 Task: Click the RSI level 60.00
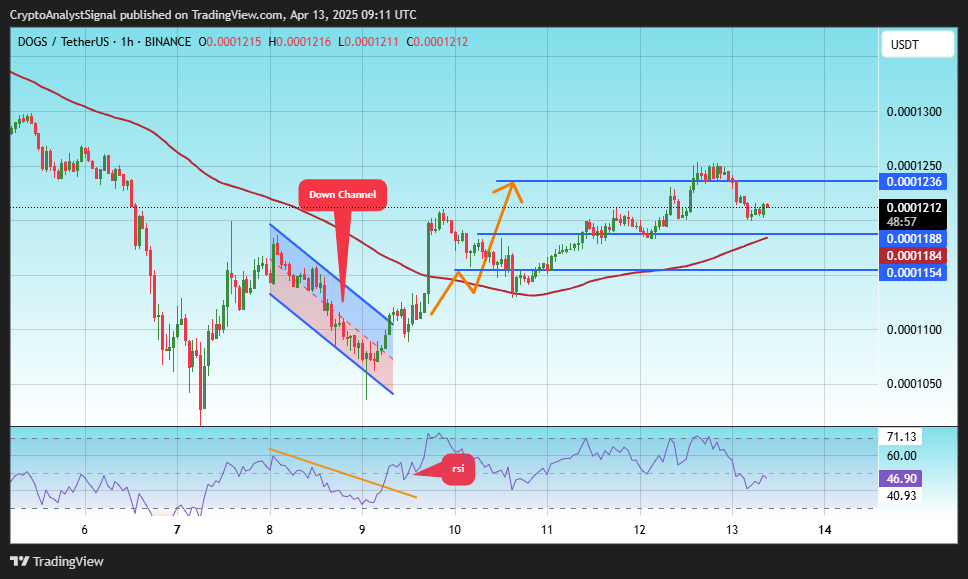(x=901, y=456)
